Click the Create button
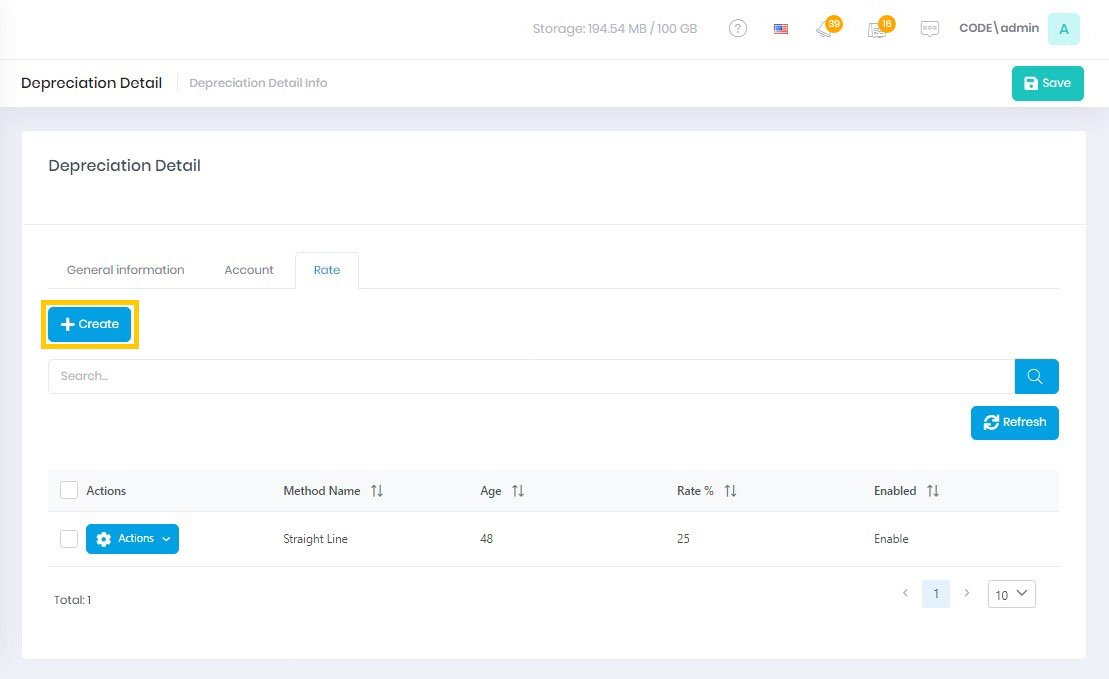 point(90,324)
